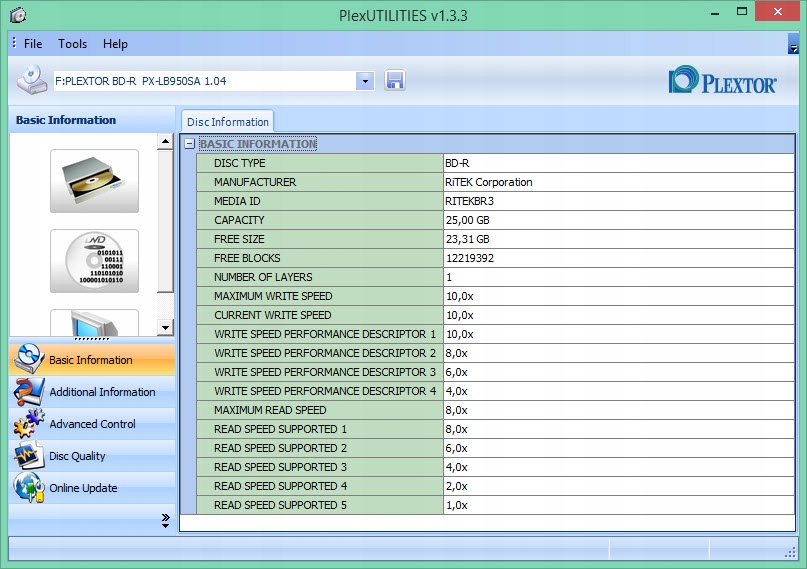Screen dimensions: 807x569
Task: Open the File menu
Action: point(33,44)
